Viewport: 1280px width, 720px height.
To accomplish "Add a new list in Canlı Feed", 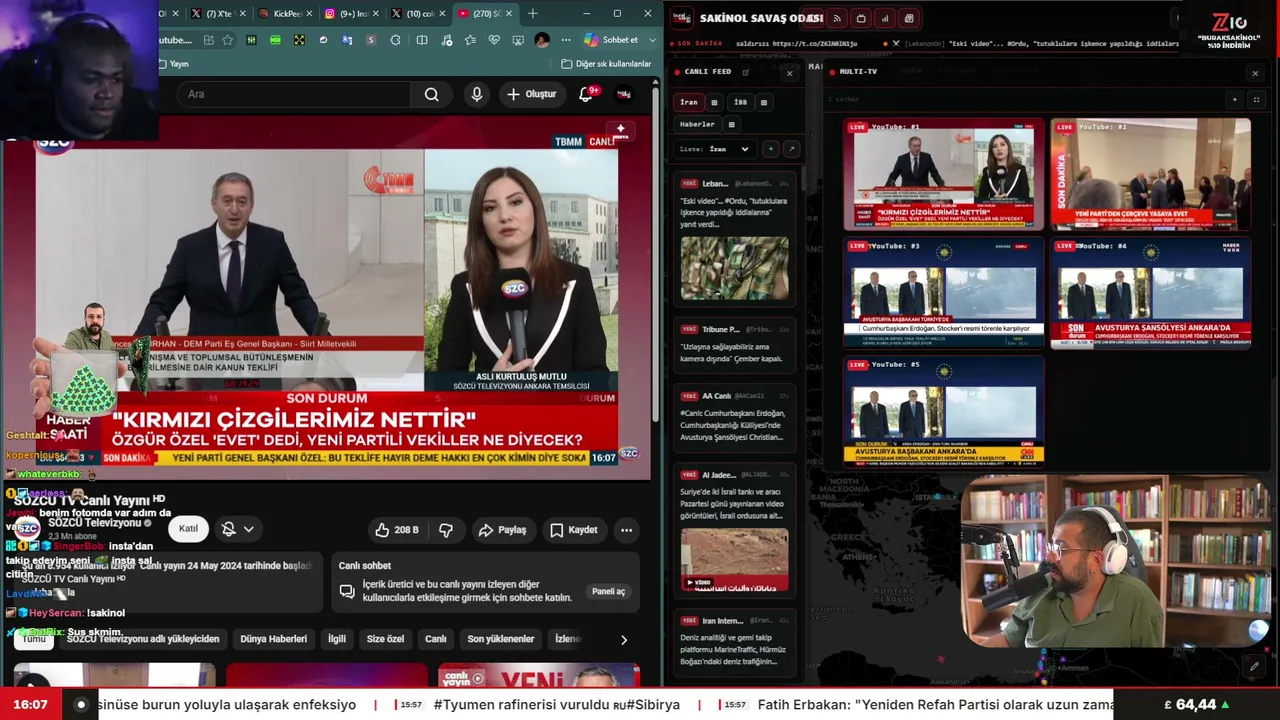I will [x=770, y=149].
